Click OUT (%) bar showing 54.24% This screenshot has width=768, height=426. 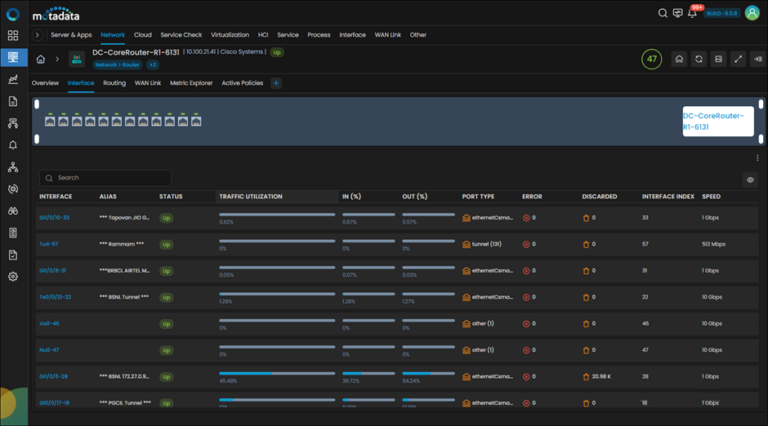click(429, 374)
